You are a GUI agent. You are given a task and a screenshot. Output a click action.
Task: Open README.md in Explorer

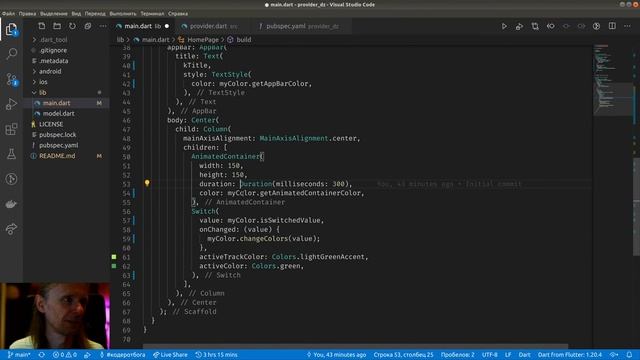pyautogui.click(x=57, y=156)
